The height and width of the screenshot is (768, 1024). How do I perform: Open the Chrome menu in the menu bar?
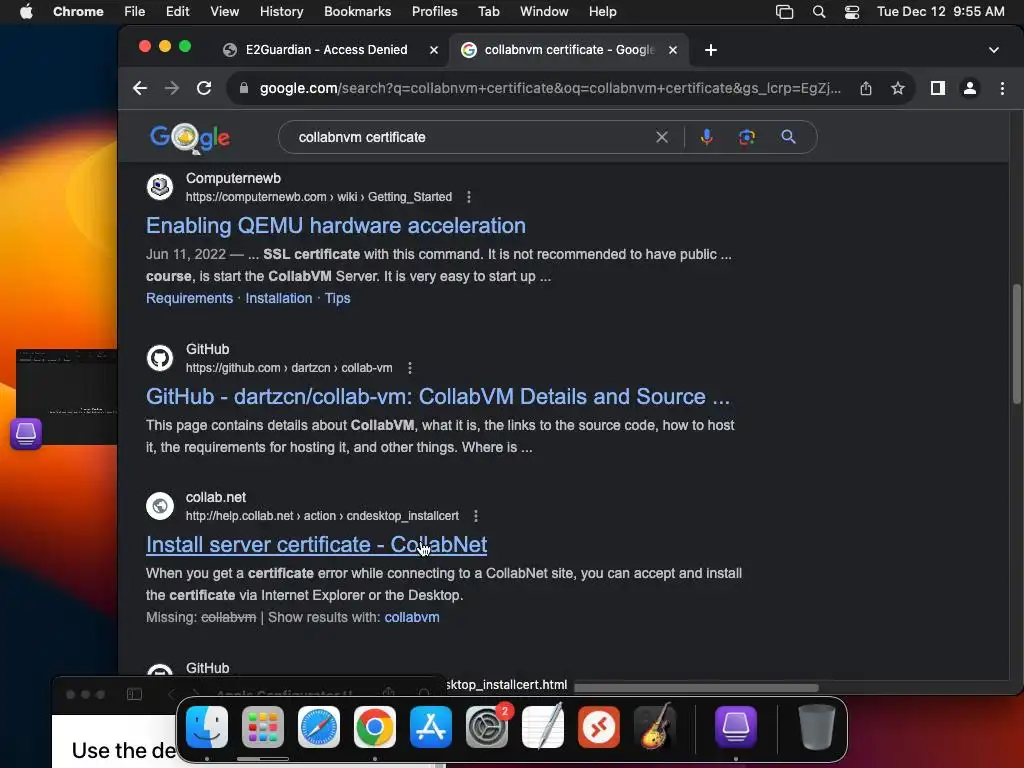[x=78, y=12]
